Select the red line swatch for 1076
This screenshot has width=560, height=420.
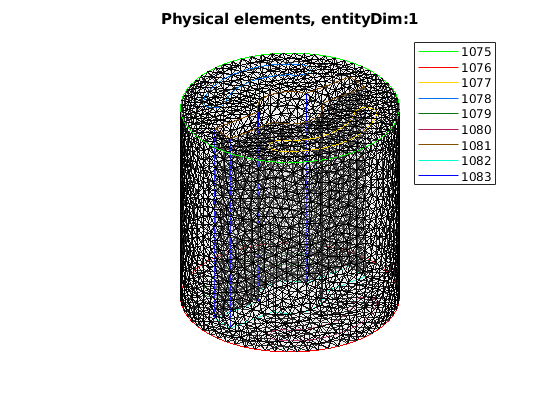tap(438, 68)
